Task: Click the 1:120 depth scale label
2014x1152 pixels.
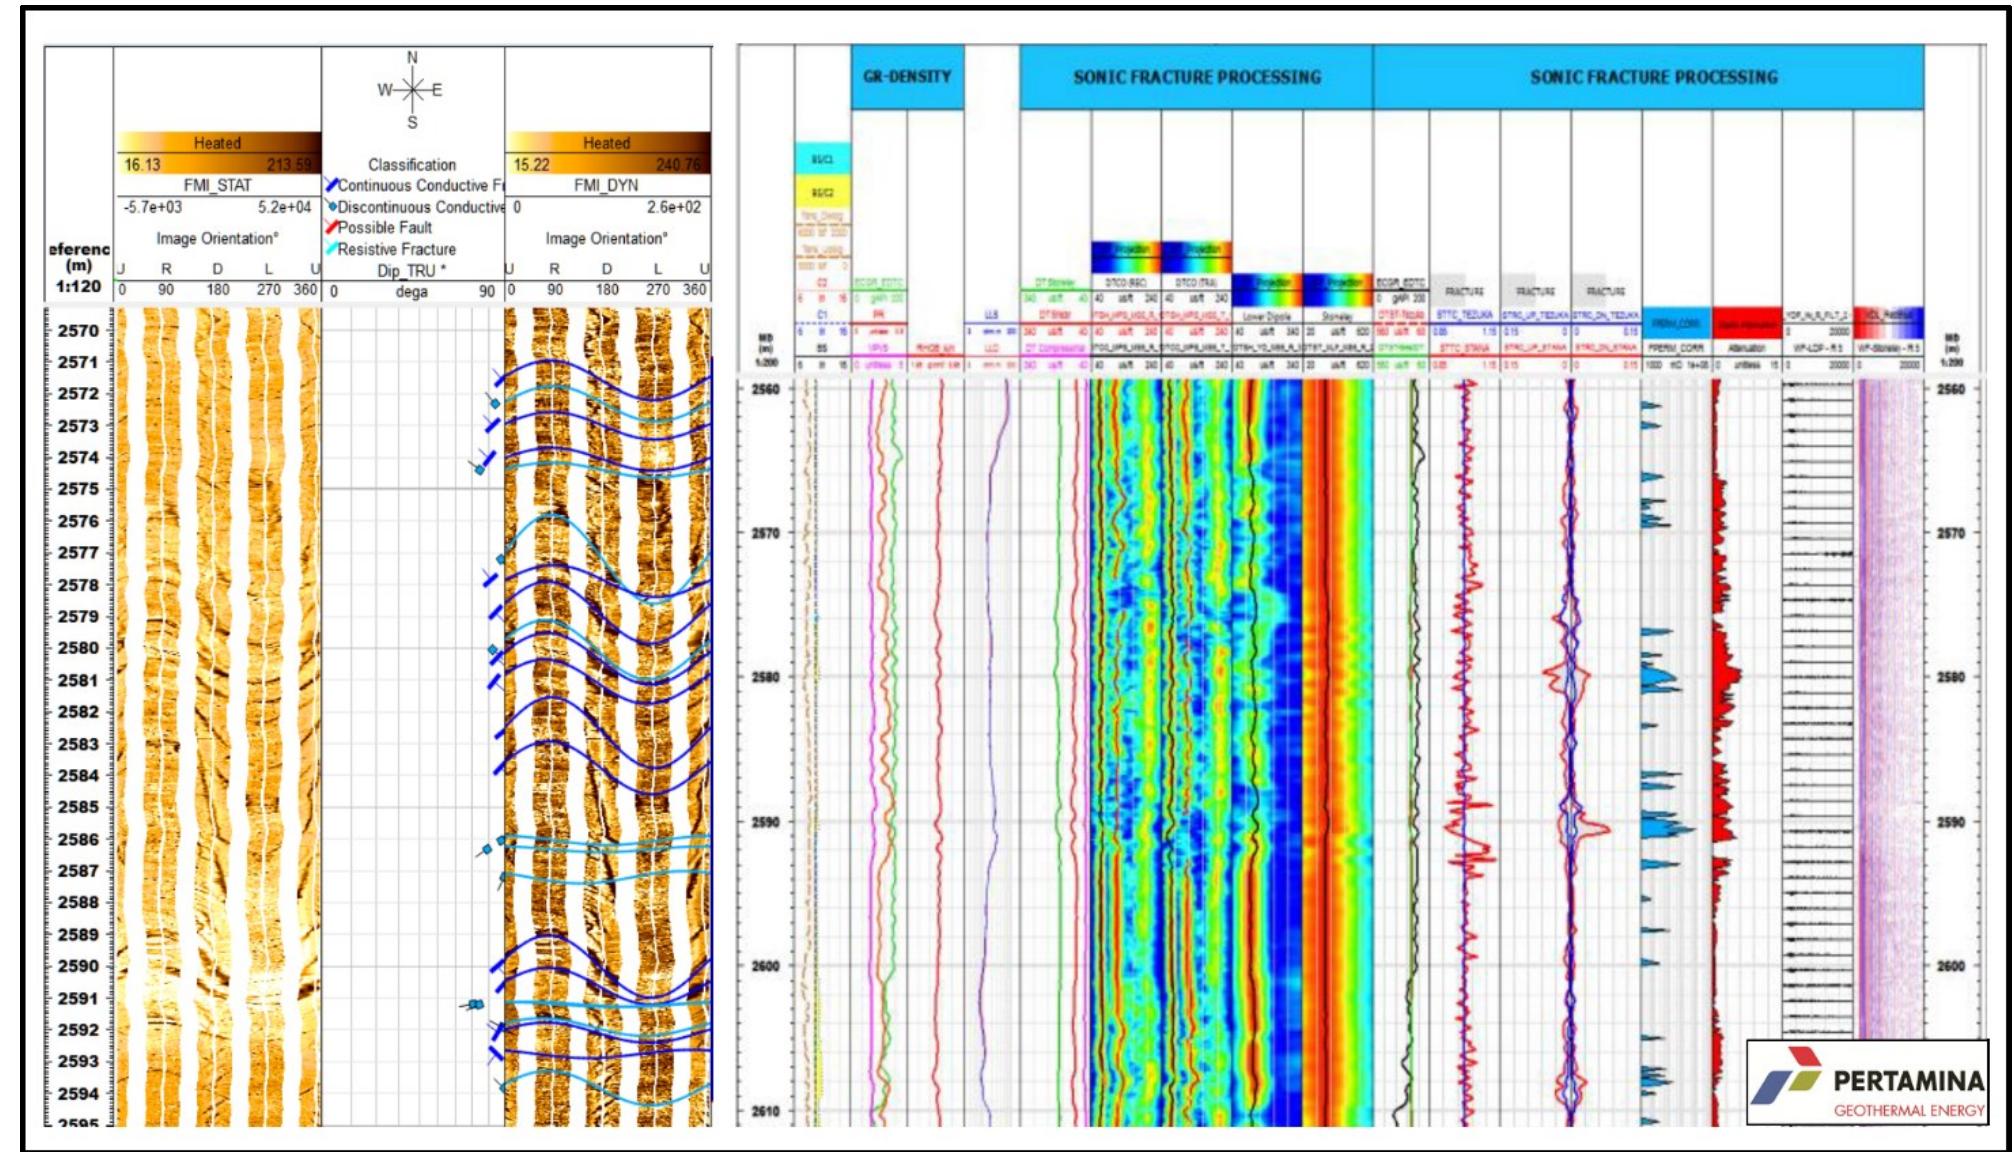Action: click(x=79, y=286)
